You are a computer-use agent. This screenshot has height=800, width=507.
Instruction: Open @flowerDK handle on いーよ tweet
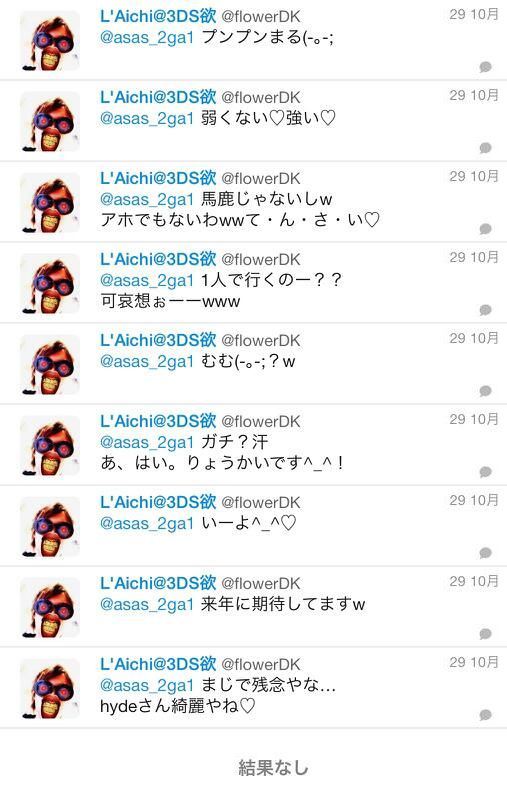(261, 503)
